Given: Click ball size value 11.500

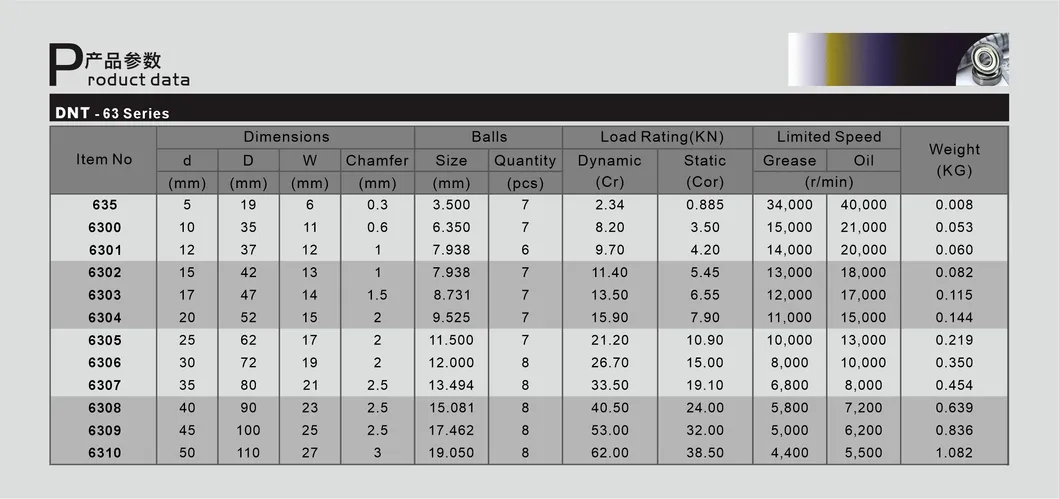Looking at the screenshot, I should click(452, 340).
